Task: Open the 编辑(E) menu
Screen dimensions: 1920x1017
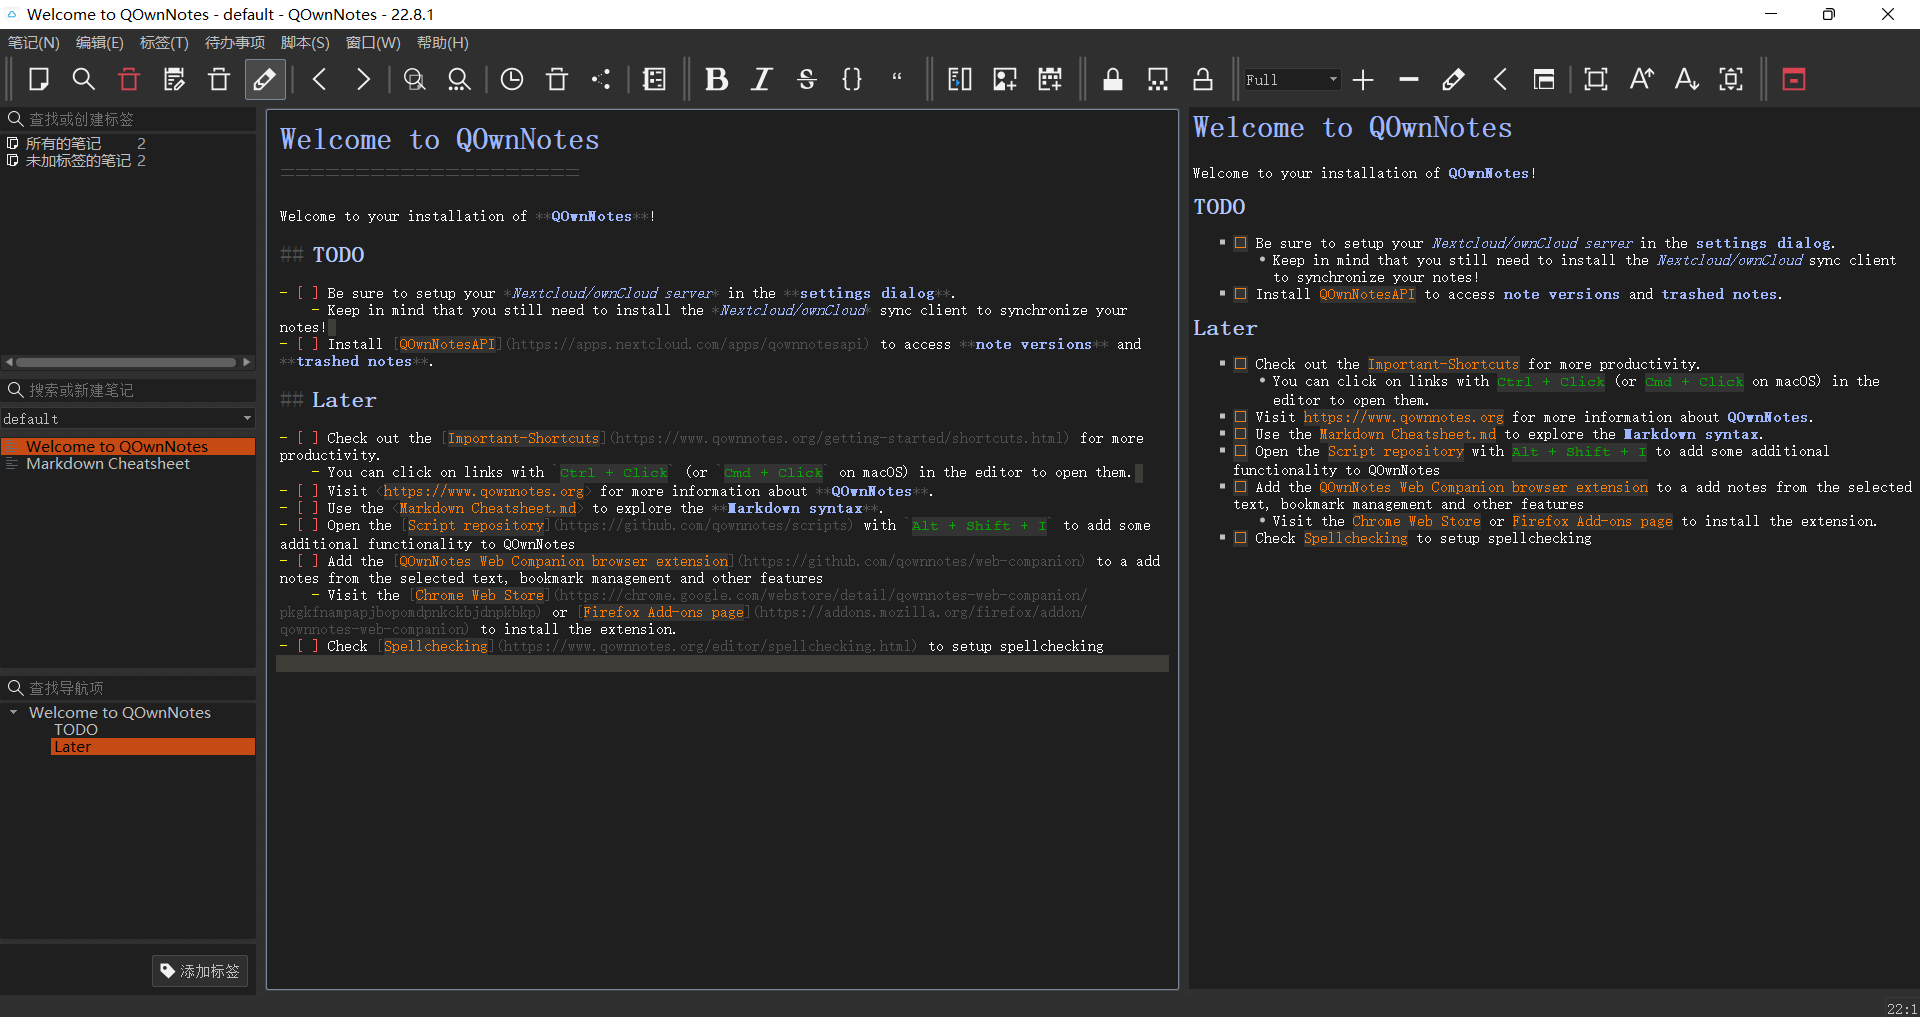Action: (x=100, y=43)
